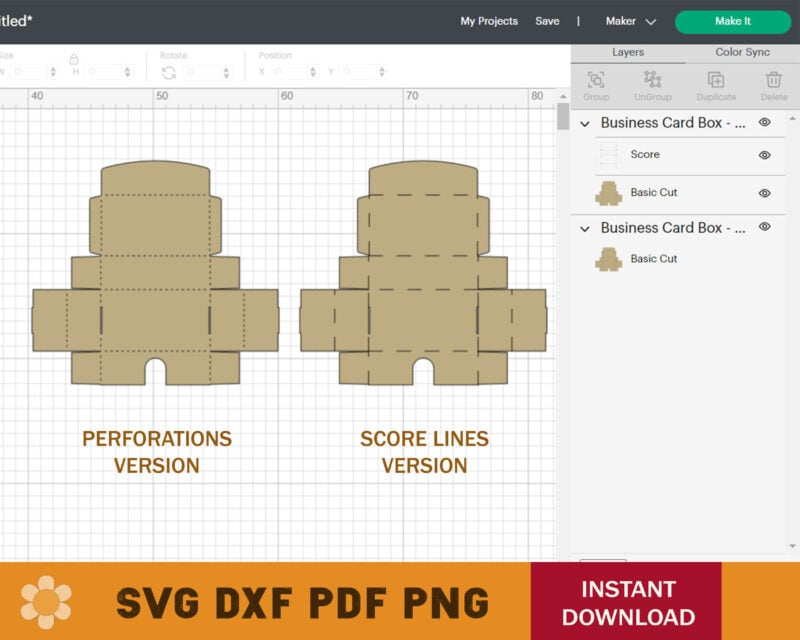Viewport: 800px width, 640px height.
Task: Click the Score layer thumbnail icon
Action: (x=611, y=154)
